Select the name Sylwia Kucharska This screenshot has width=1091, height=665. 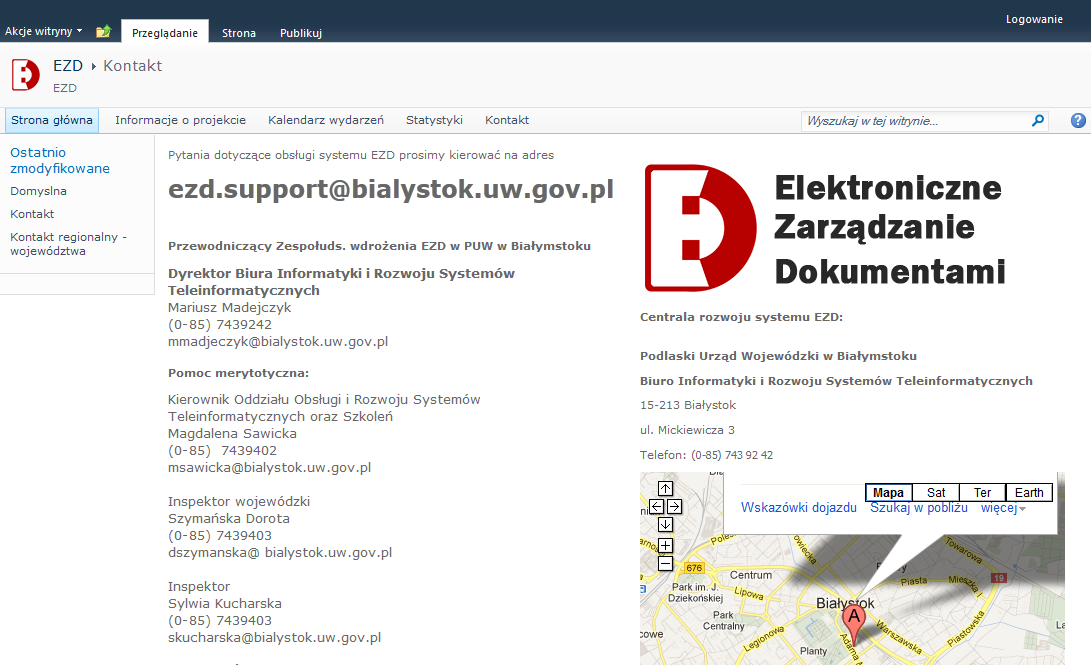(x=225, y=603)
